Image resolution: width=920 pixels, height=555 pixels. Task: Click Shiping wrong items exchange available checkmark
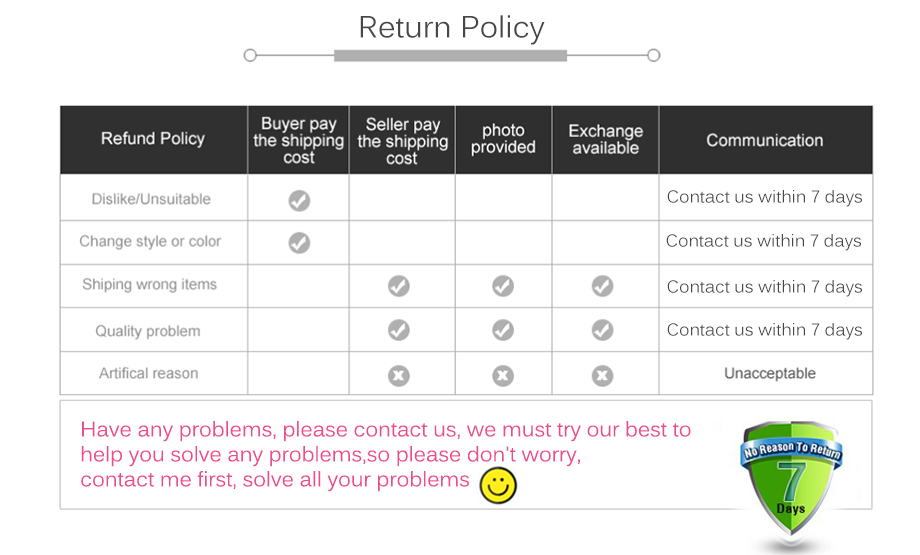click(602, 287)
